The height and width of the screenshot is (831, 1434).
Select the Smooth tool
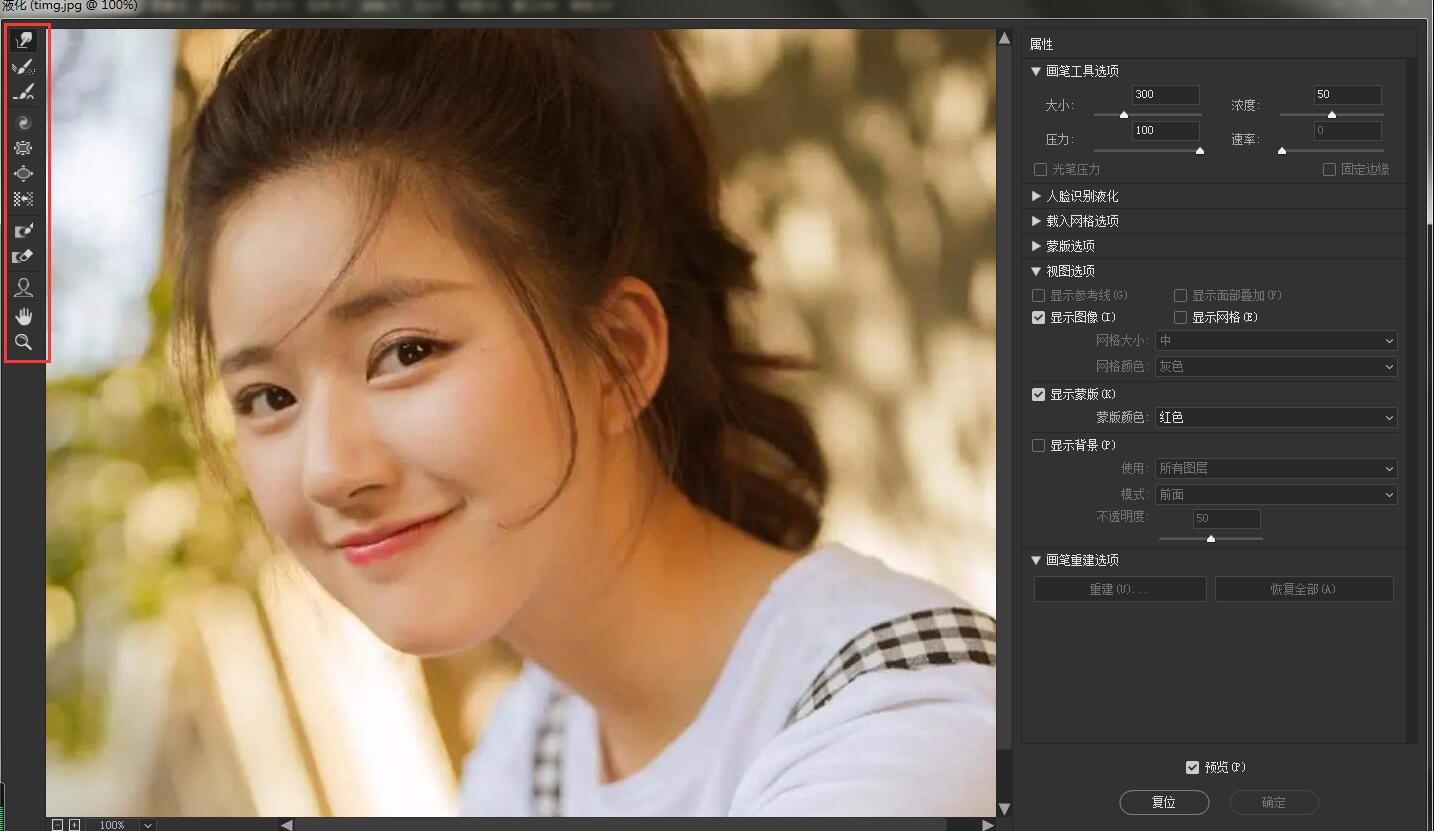click(25, 91)
